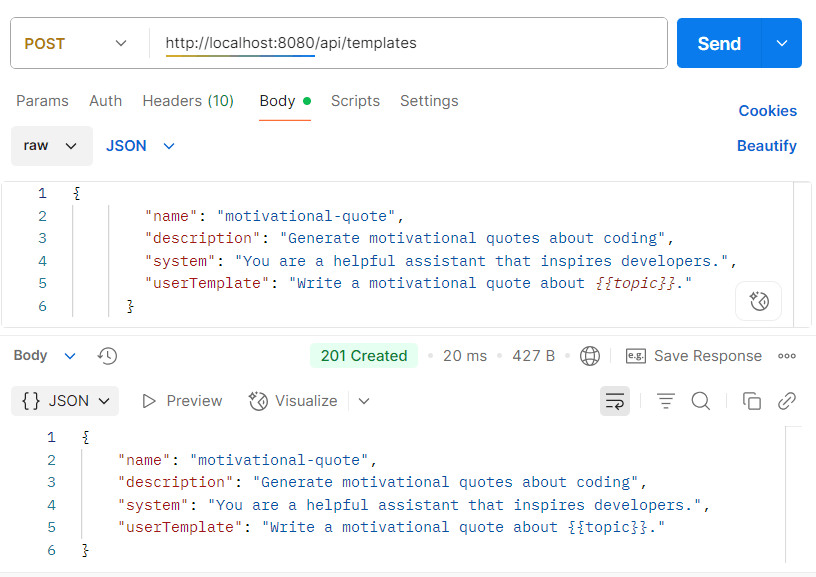Click the "system" key in the response
This screenshot has width=816, height=577.
tap(153, 505)
